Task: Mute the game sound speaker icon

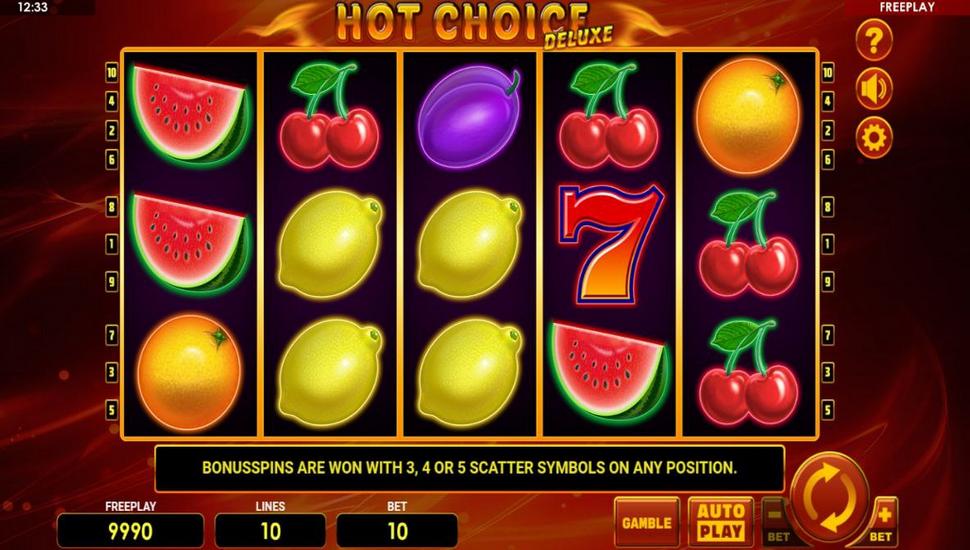Action: click(873, 88)
